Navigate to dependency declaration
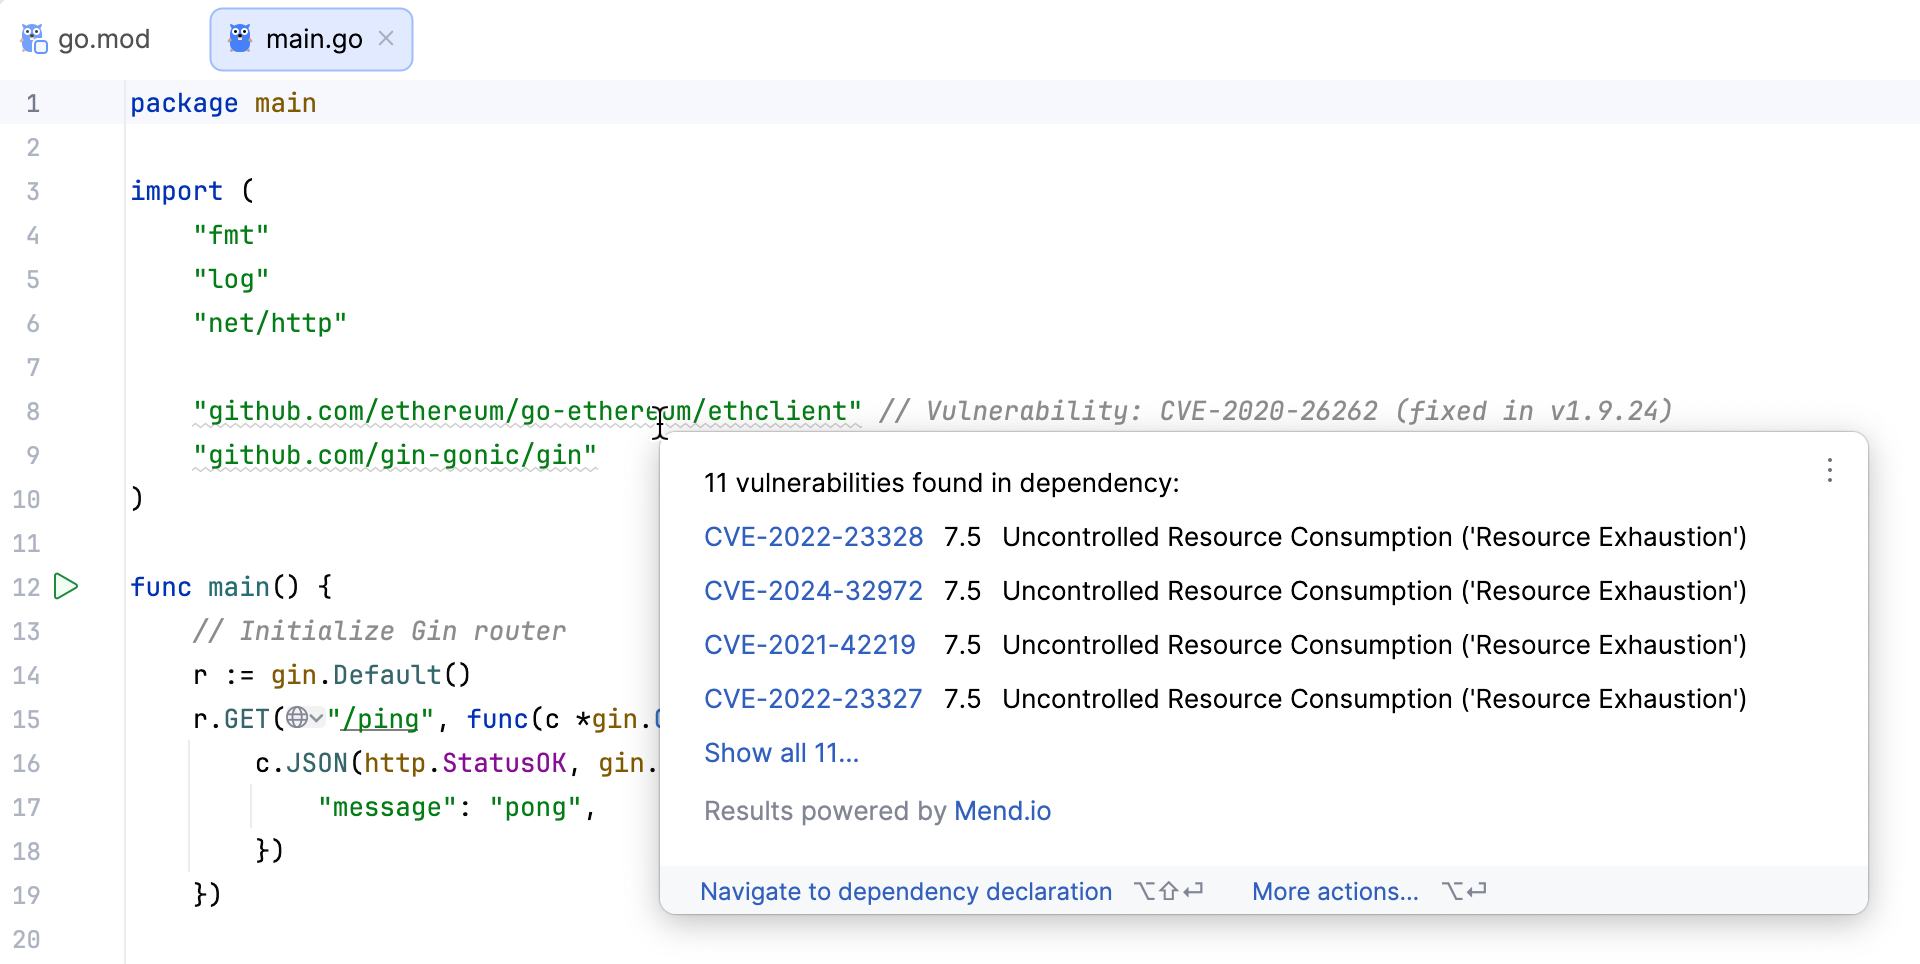1920x964 pixels. 906,891
